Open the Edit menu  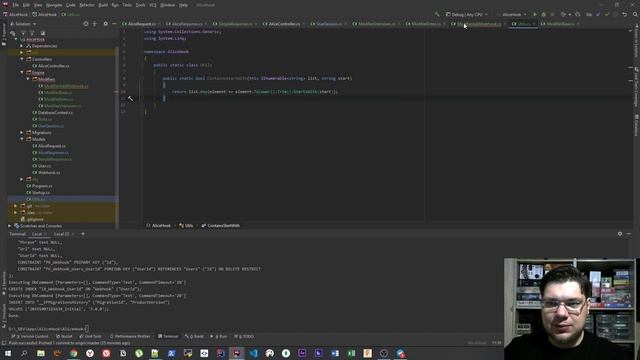[x=26, y=5]
